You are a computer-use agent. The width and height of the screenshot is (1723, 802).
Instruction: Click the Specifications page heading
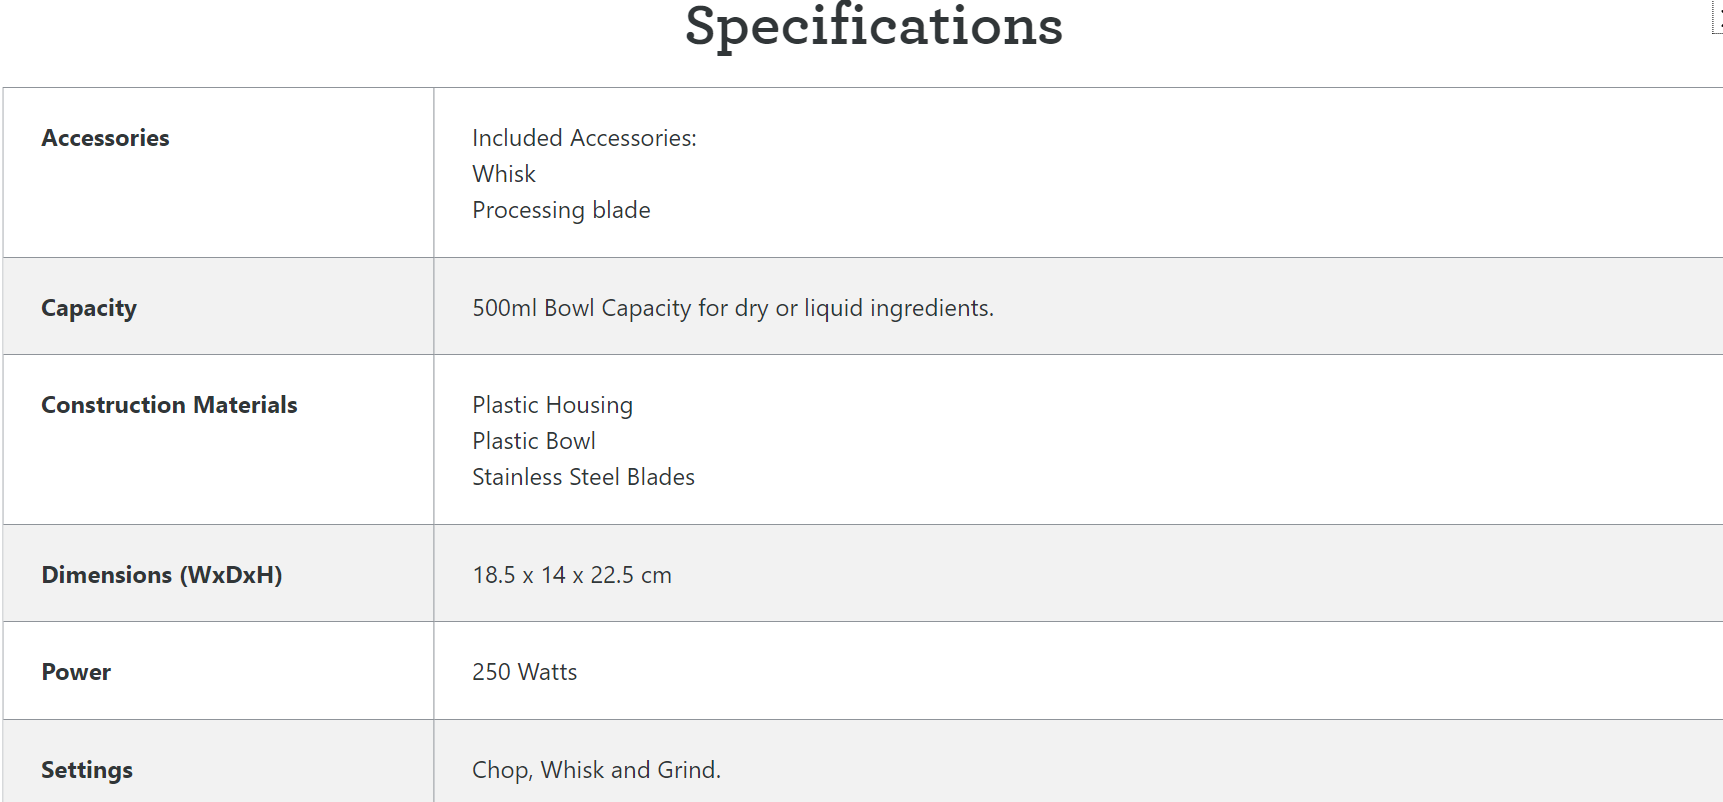click(873, 26)
